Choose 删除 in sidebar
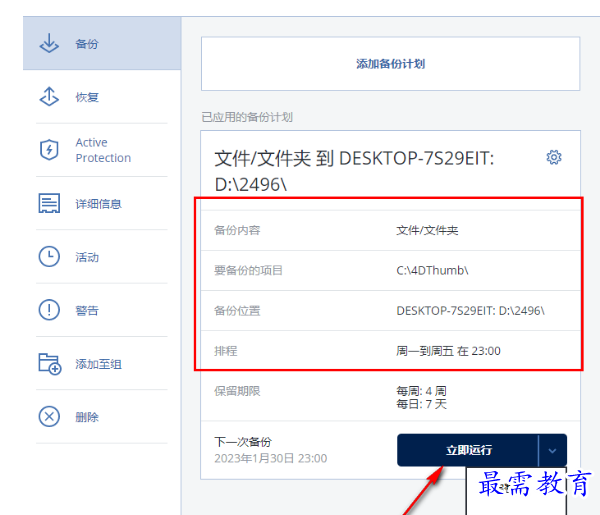Screen dimensions: 600x515 [x=102, y=417]
